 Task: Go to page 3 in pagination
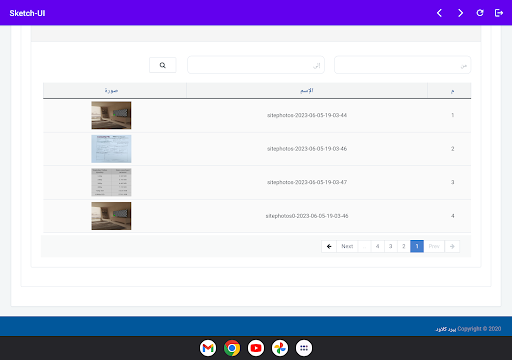391,246
